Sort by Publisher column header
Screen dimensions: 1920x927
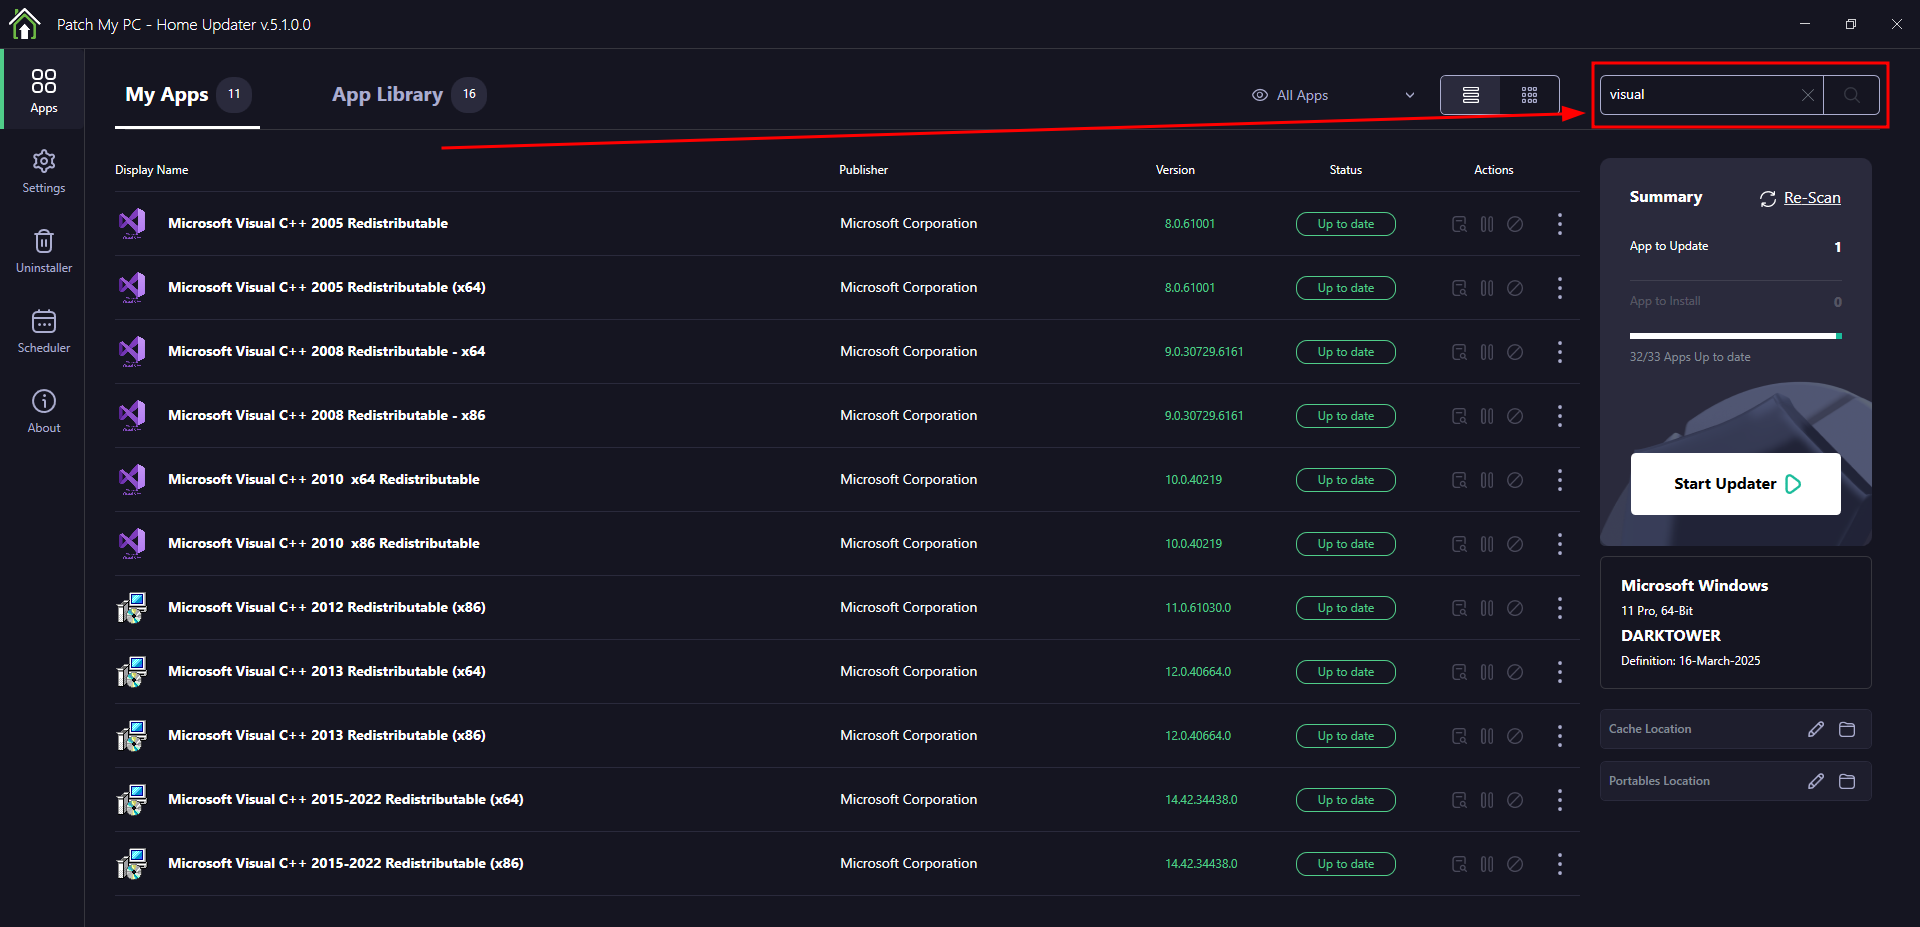(x=863, y=170)
